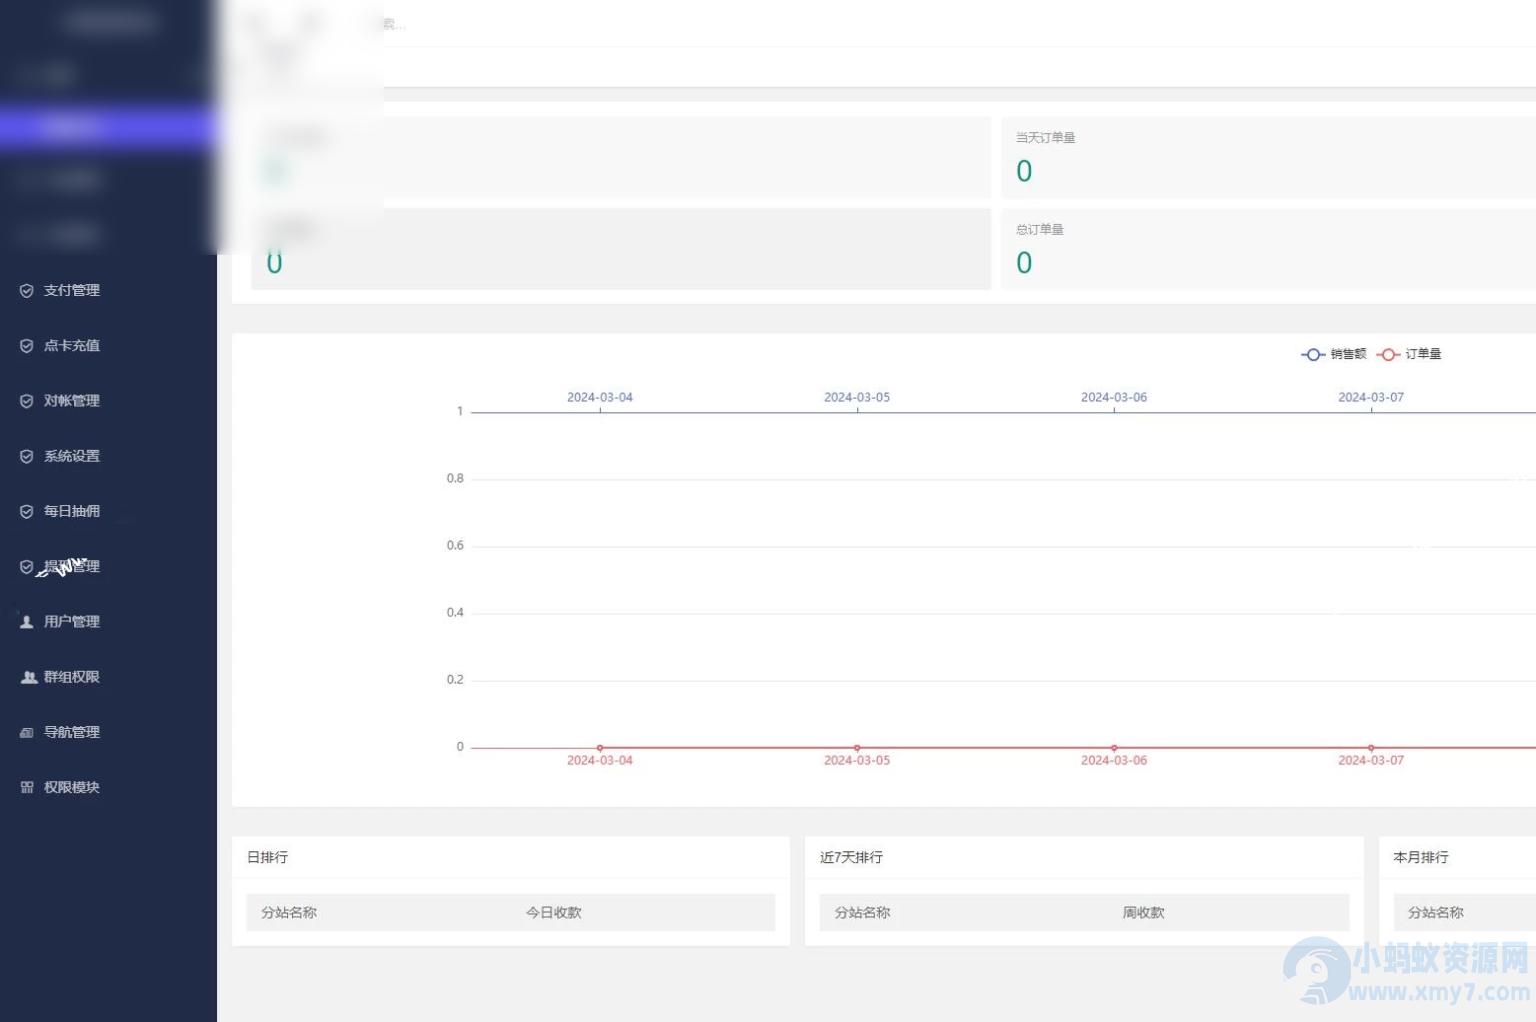This screenshot has height=1022, width=1536.
Task: Open the 系统设置 sidebar menu
Action: click(71, 457)
